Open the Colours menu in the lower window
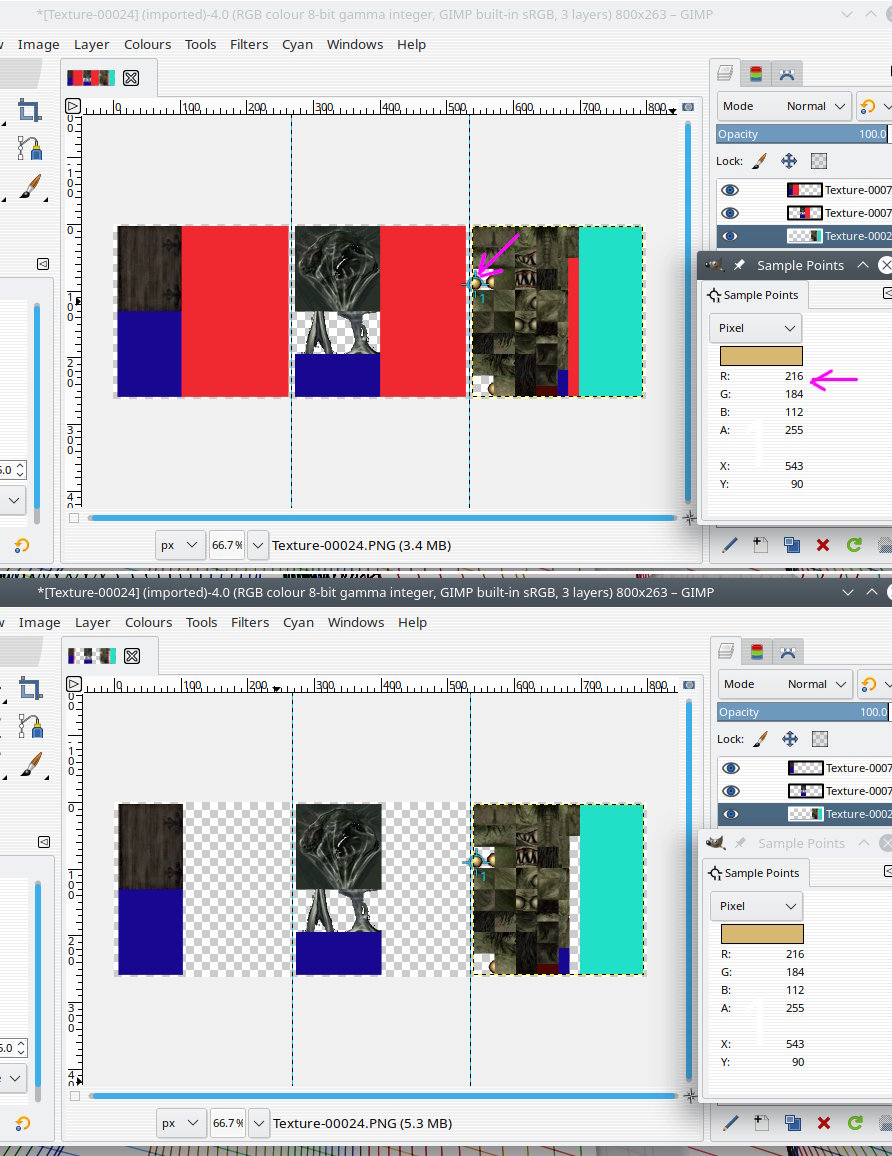Screen dimensions: 892x1156 148,622
